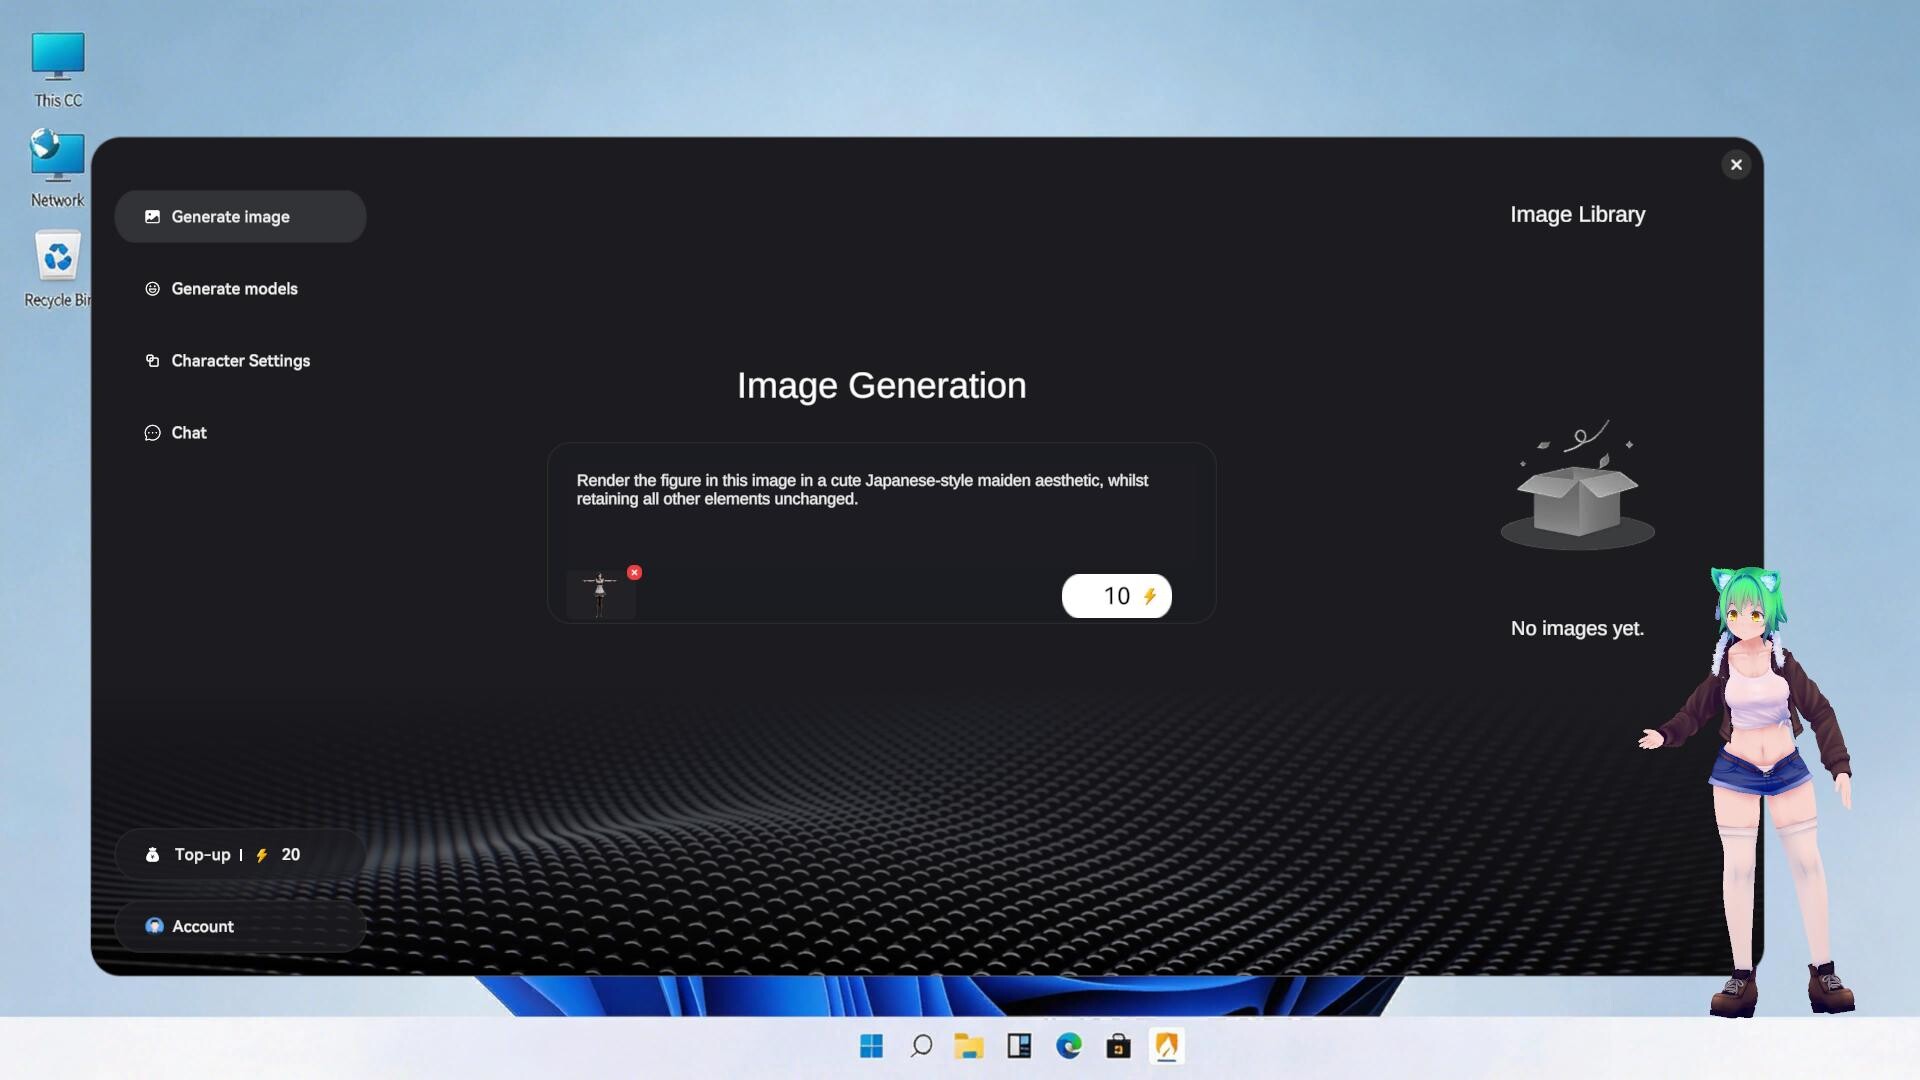Open Recycle Bin from the desktop

coord(56,262)
